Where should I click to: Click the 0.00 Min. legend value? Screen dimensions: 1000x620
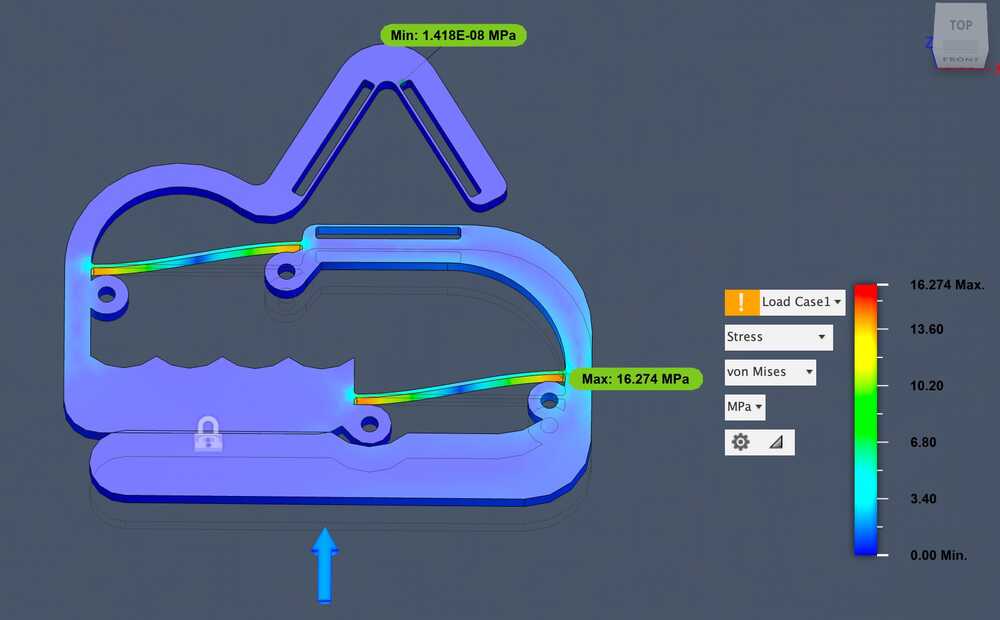[x=938, y=555]
